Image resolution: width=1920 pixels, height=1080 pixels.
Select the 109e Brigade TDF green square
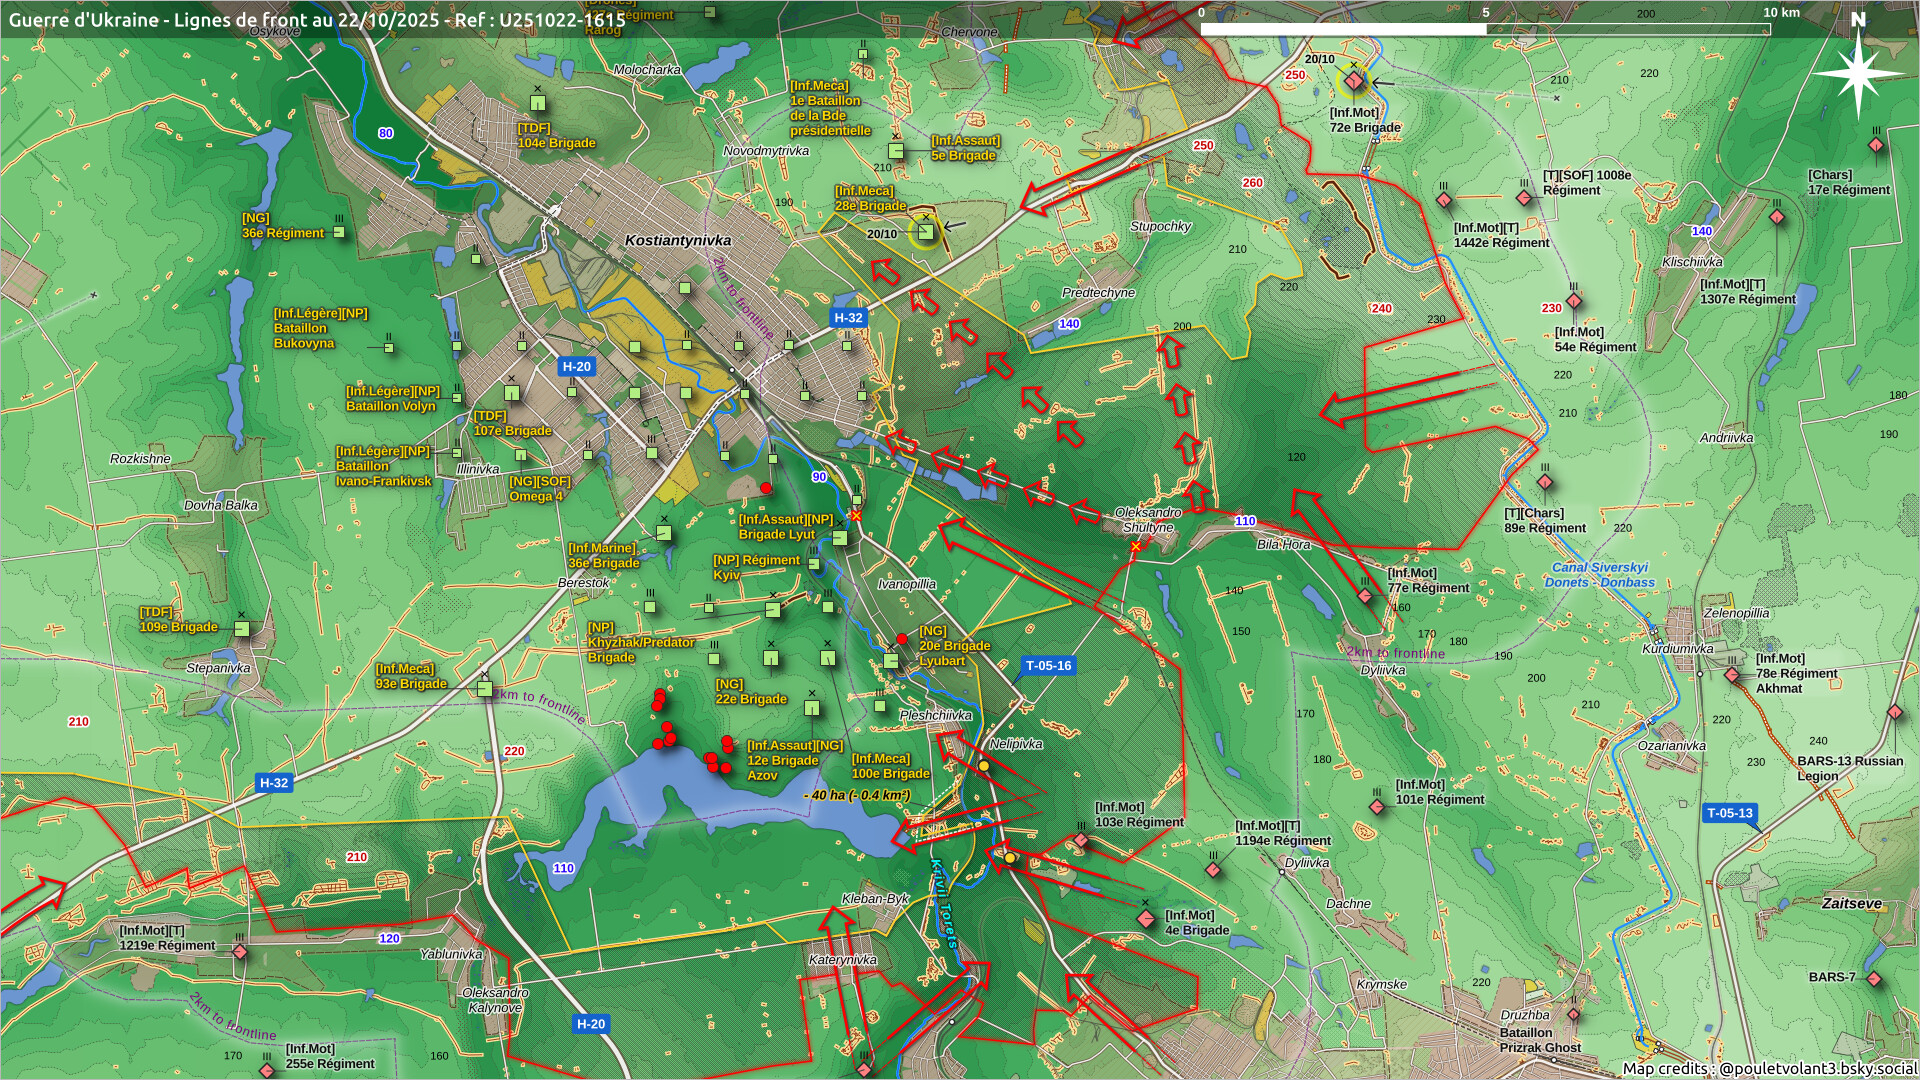tap(241, 628)
